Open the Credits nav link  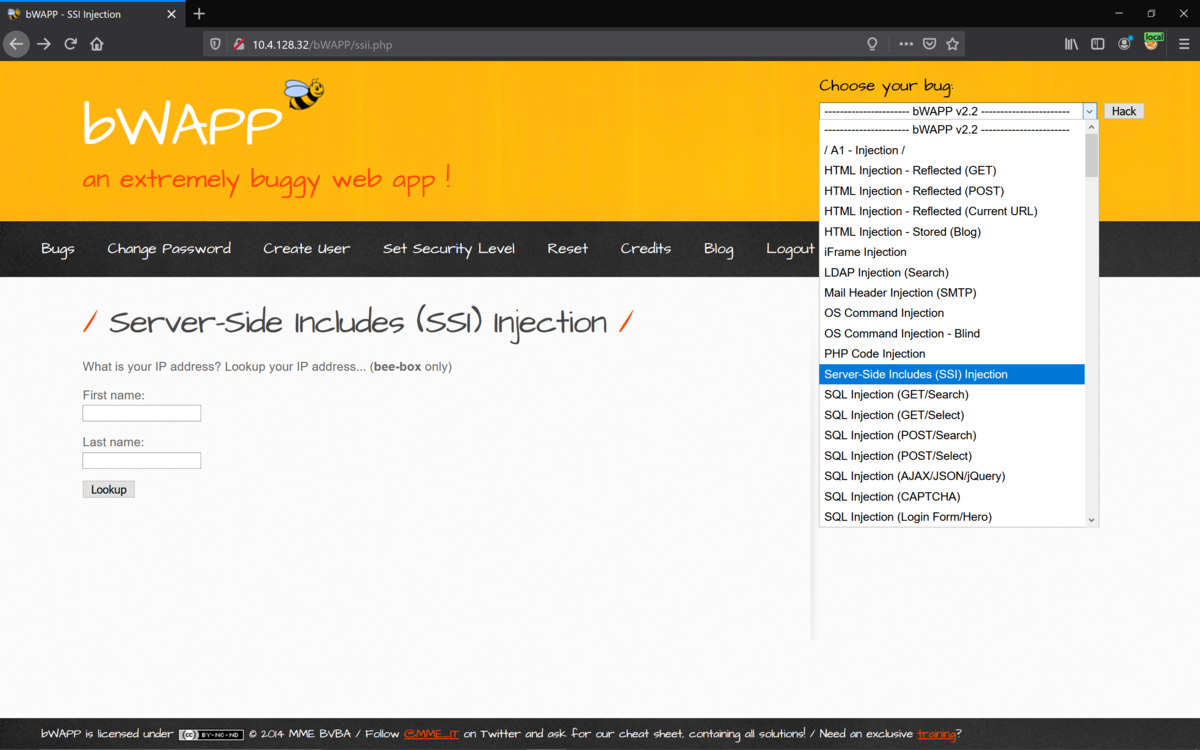coord(645,249)
